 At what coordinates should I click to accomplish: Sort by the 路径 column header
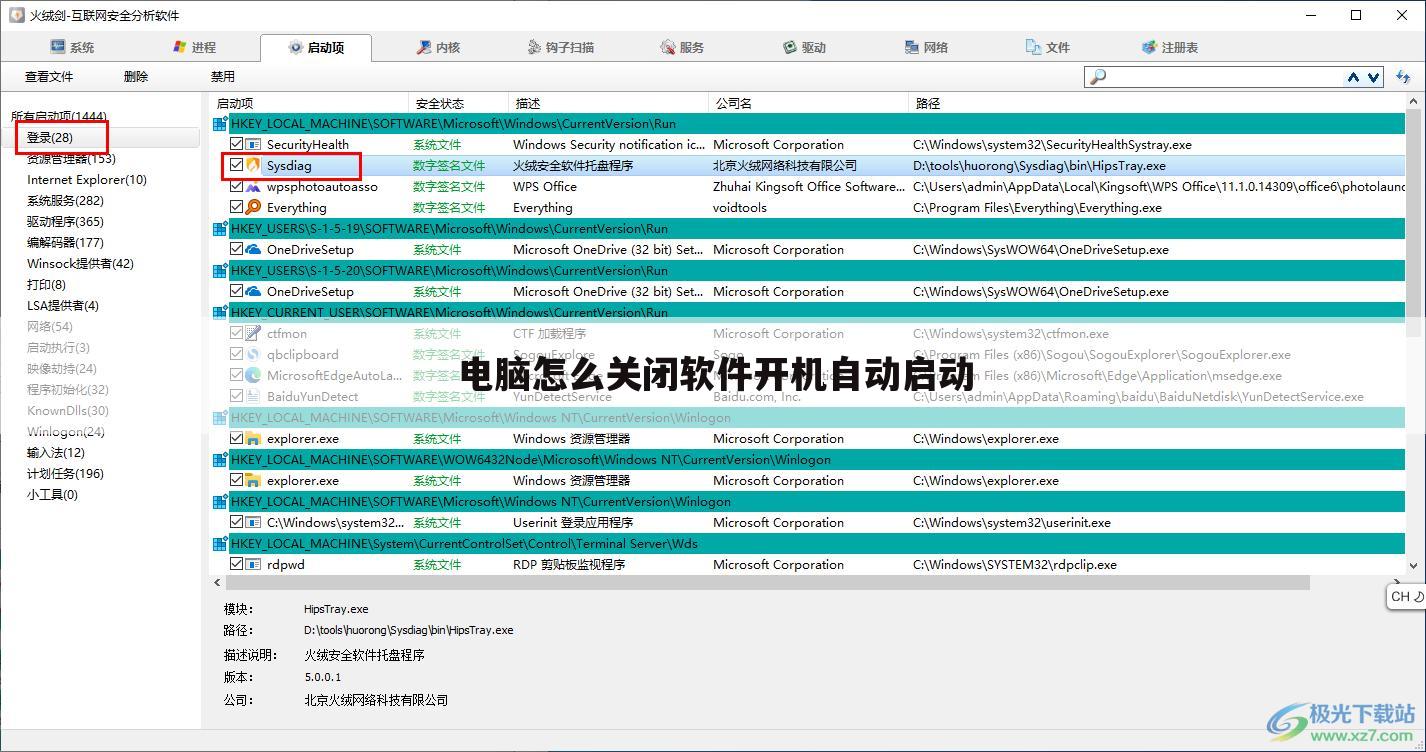point(1156,103)
